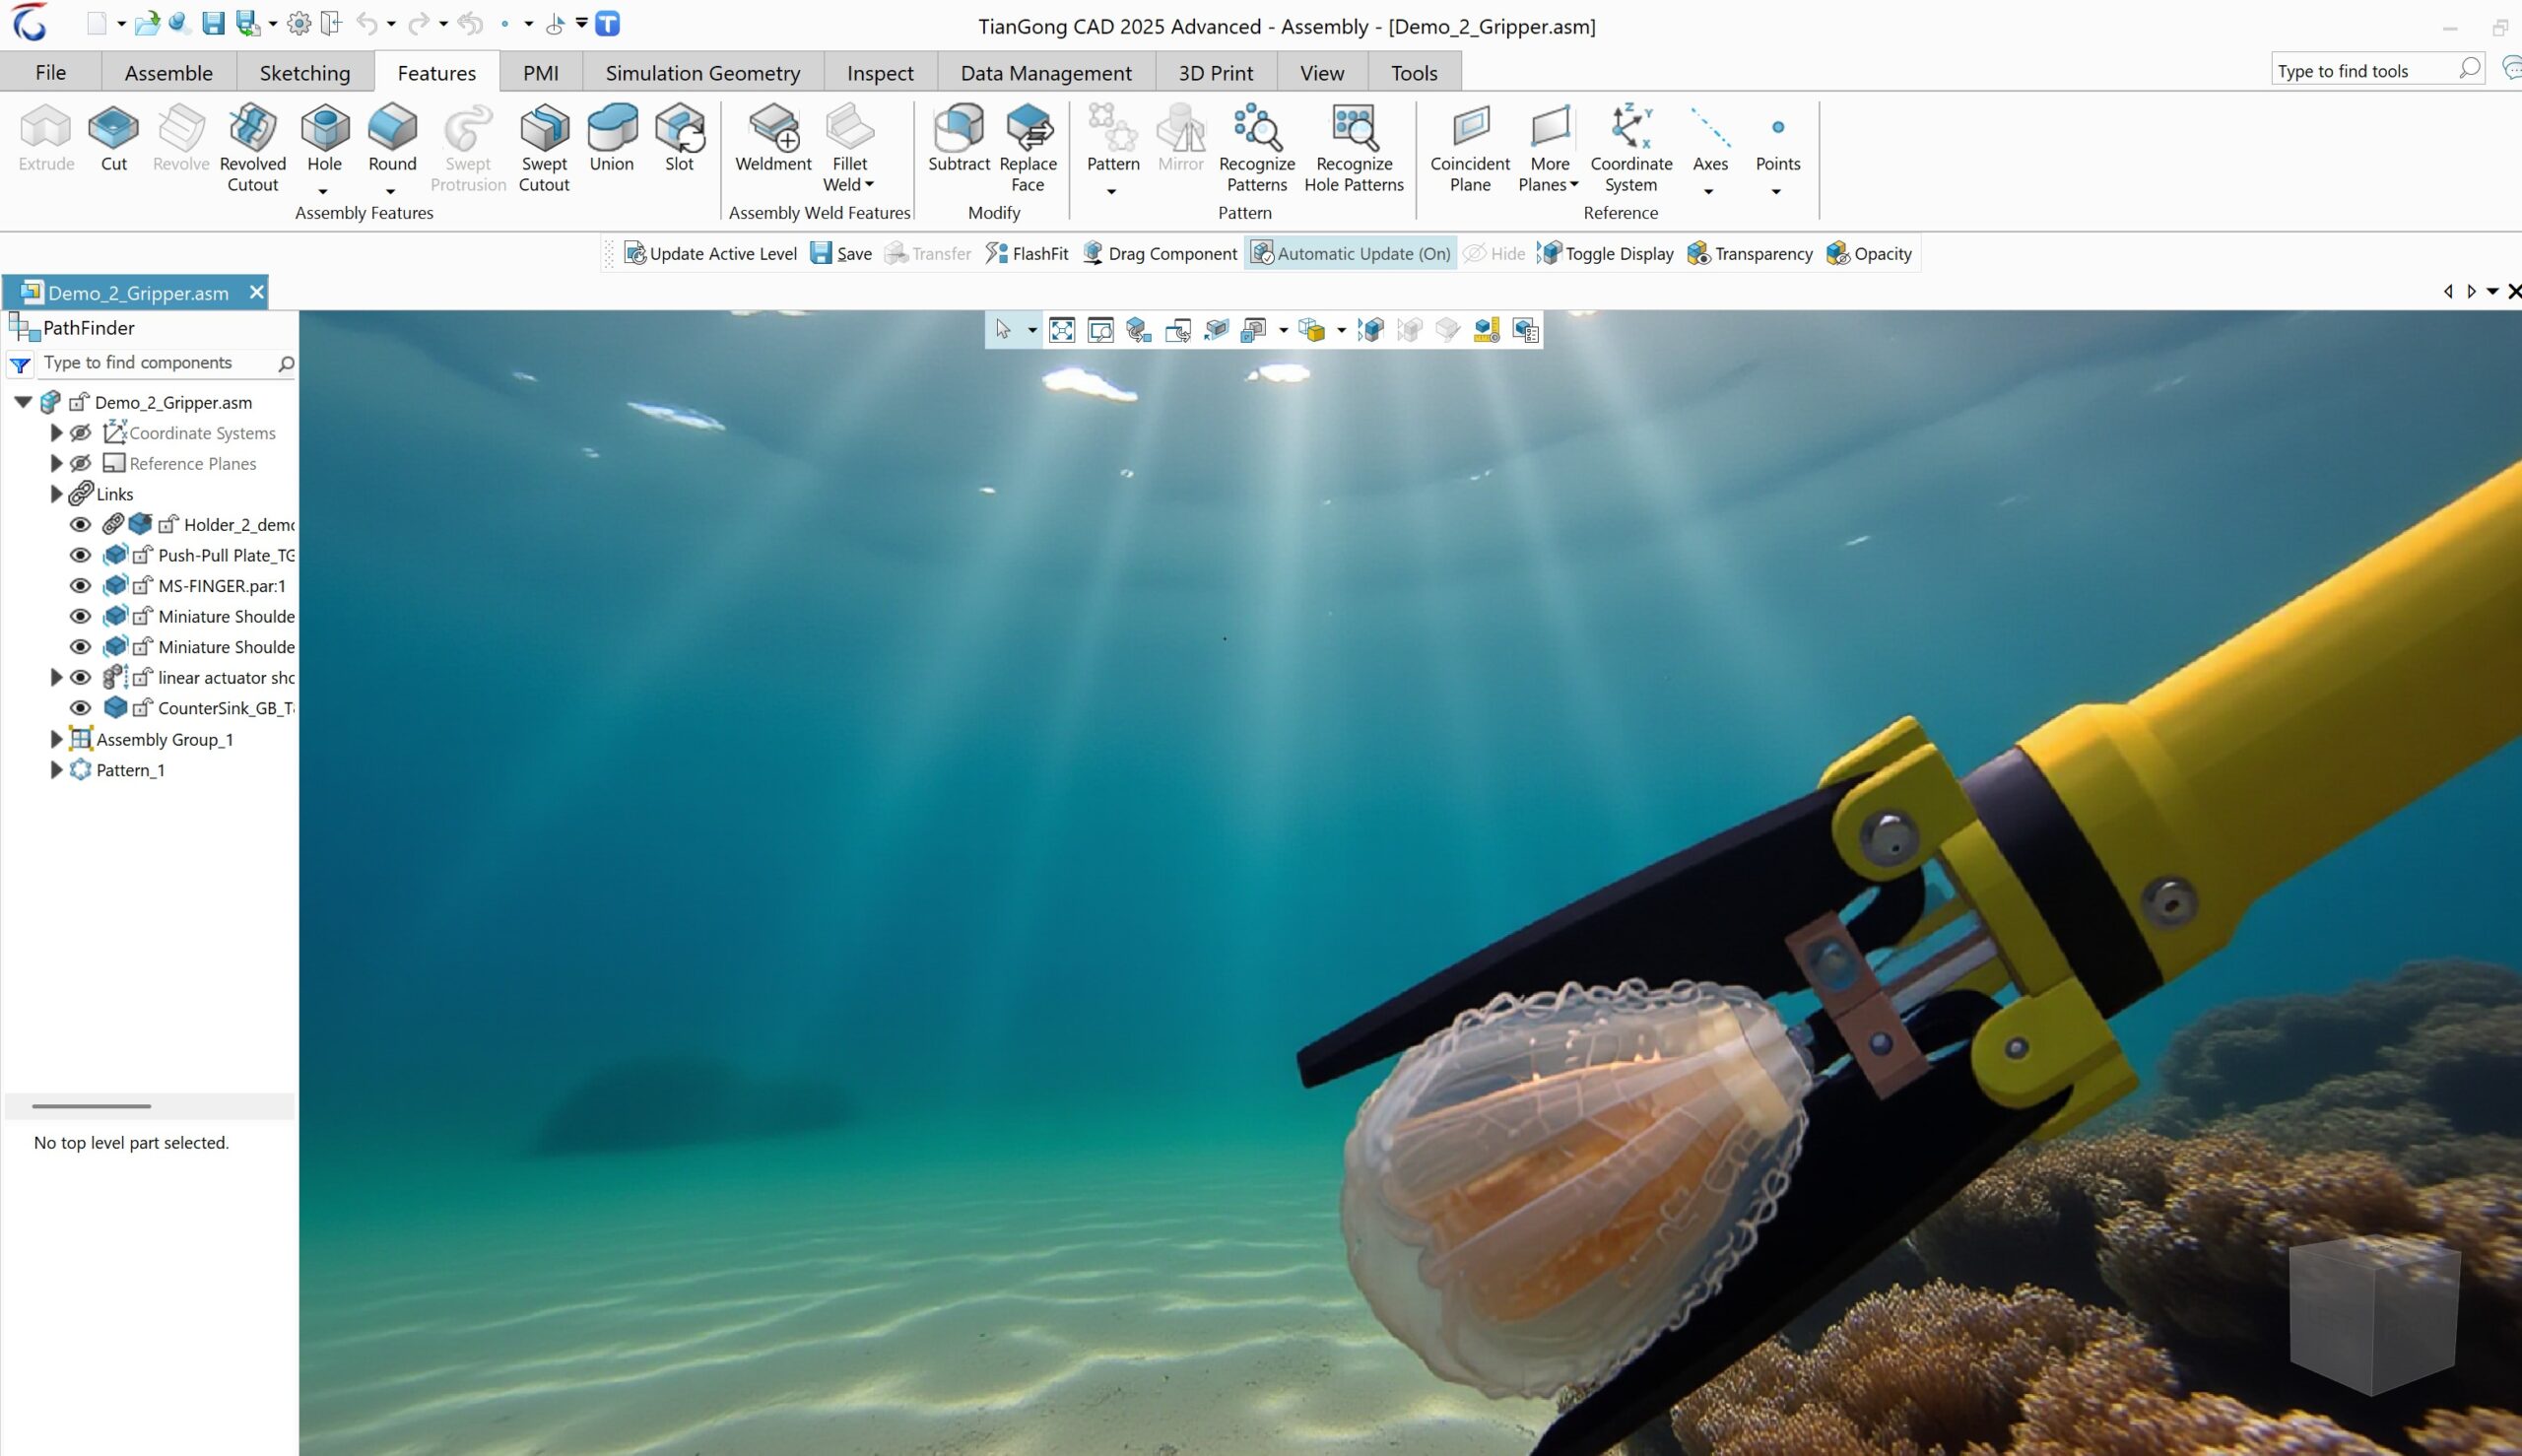Open the Swept Cutout tool
Viewport: 2522px width, 1456px height.
pos(544,148)
